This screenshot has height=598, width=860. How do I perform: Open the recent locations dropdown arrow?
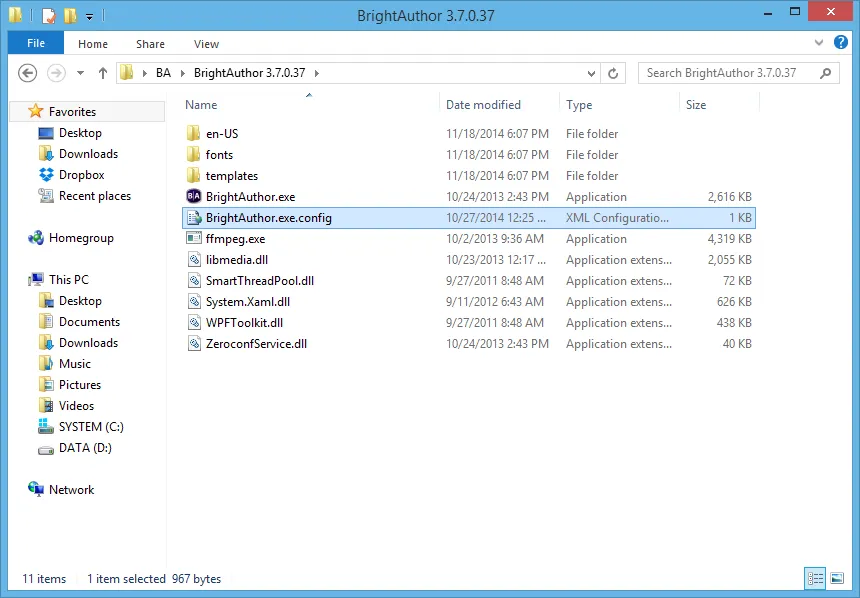(80, 73)
